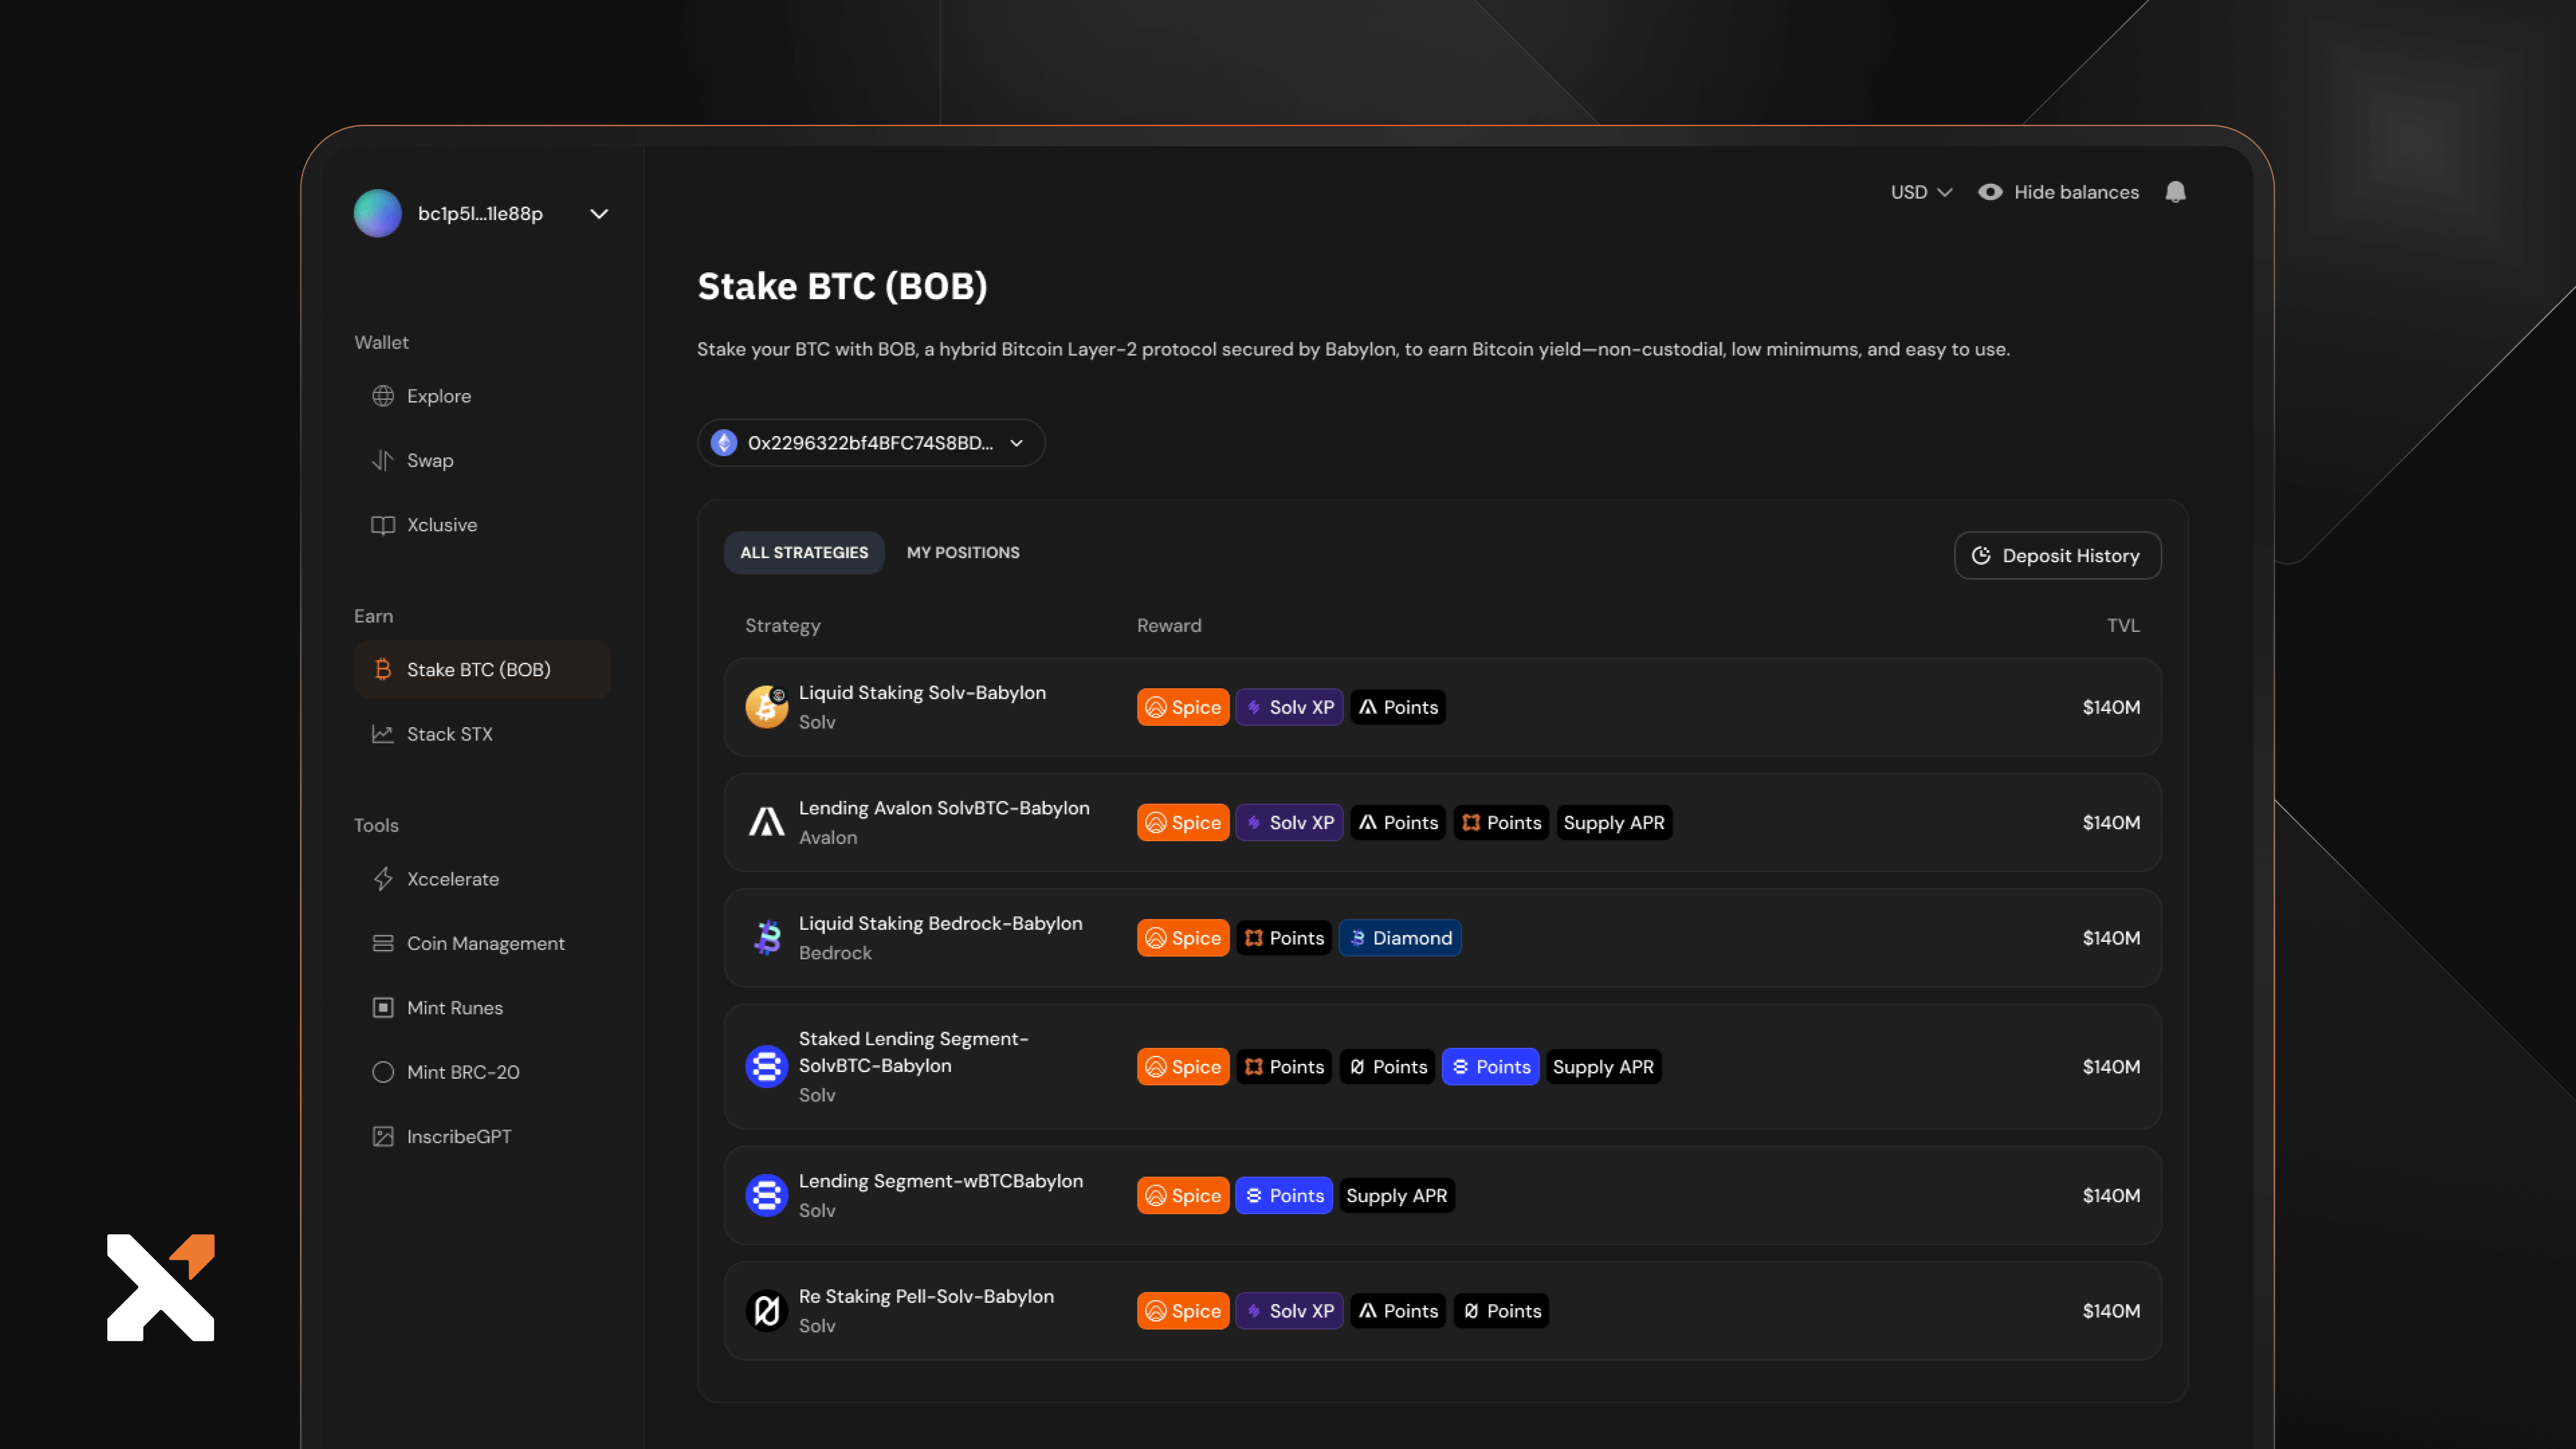Viewport: 2576px width, 1449px height.
Task: Click the Mint Runes square icon
Action: coord(383,1007)
